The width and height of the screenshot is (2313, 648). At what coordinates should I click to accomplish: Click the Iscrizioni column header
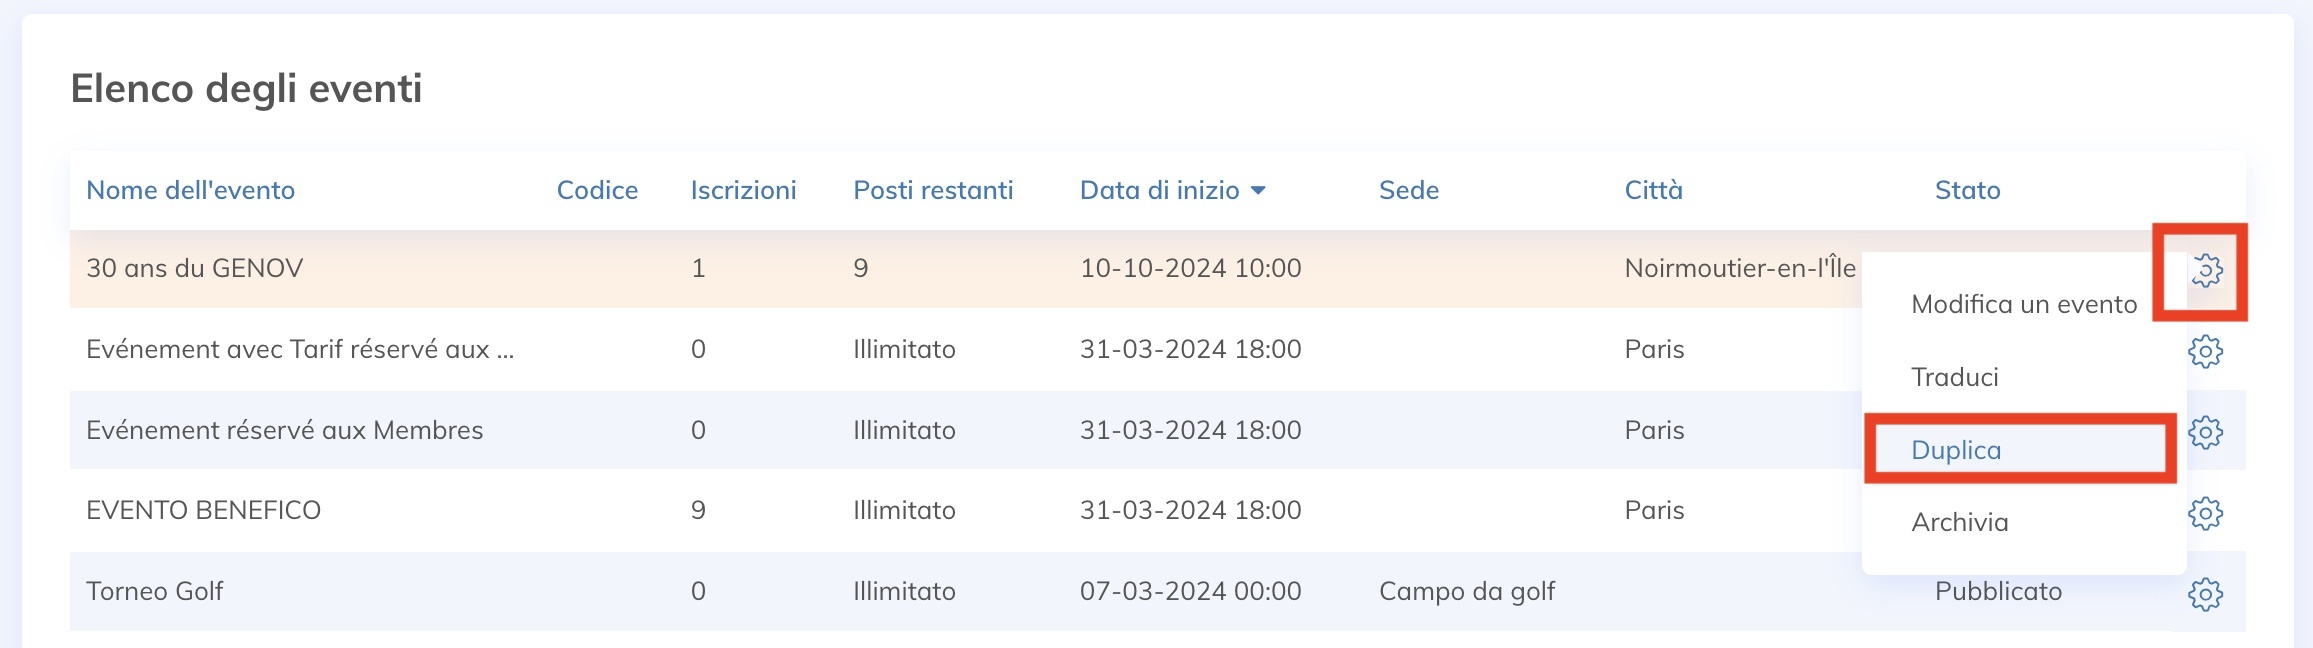click(x=744, y=190)
